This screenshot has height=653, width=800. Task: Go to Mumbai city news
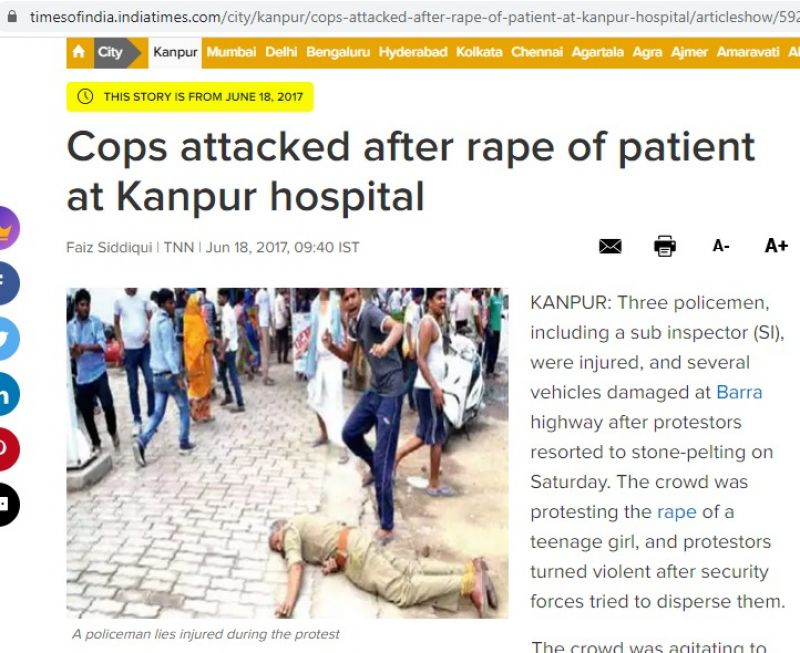(231, 52)
